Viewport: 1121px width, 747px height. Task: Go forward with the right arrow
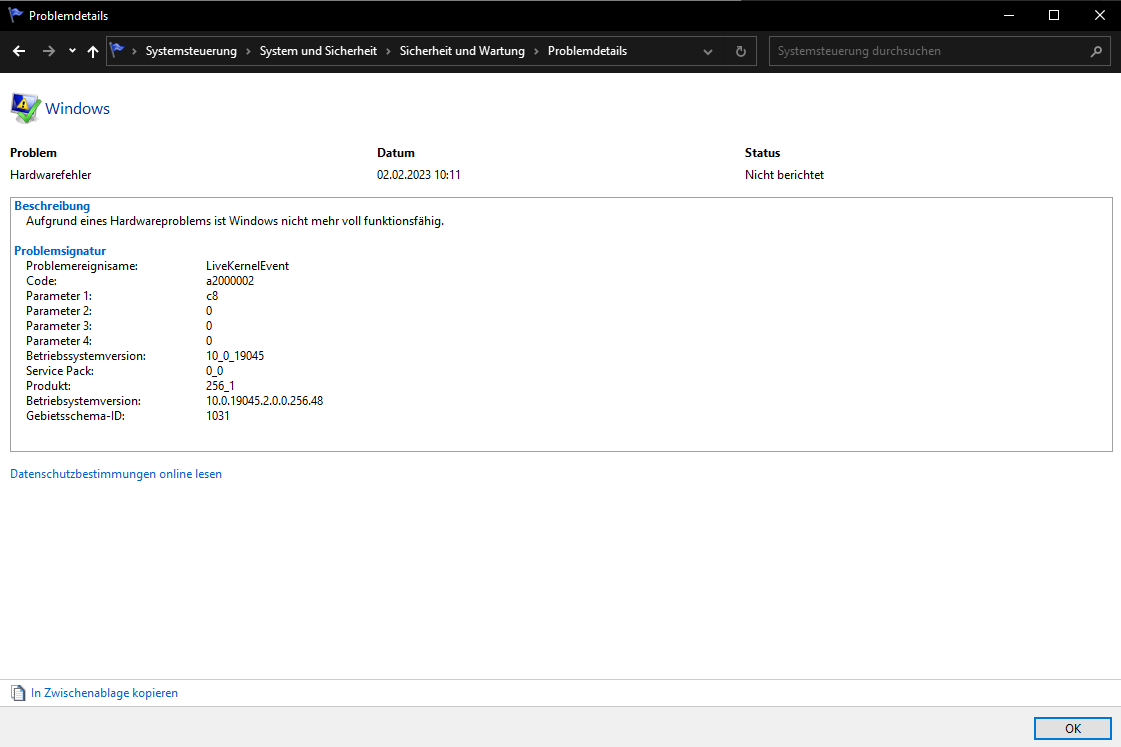[x=49, y=51]
